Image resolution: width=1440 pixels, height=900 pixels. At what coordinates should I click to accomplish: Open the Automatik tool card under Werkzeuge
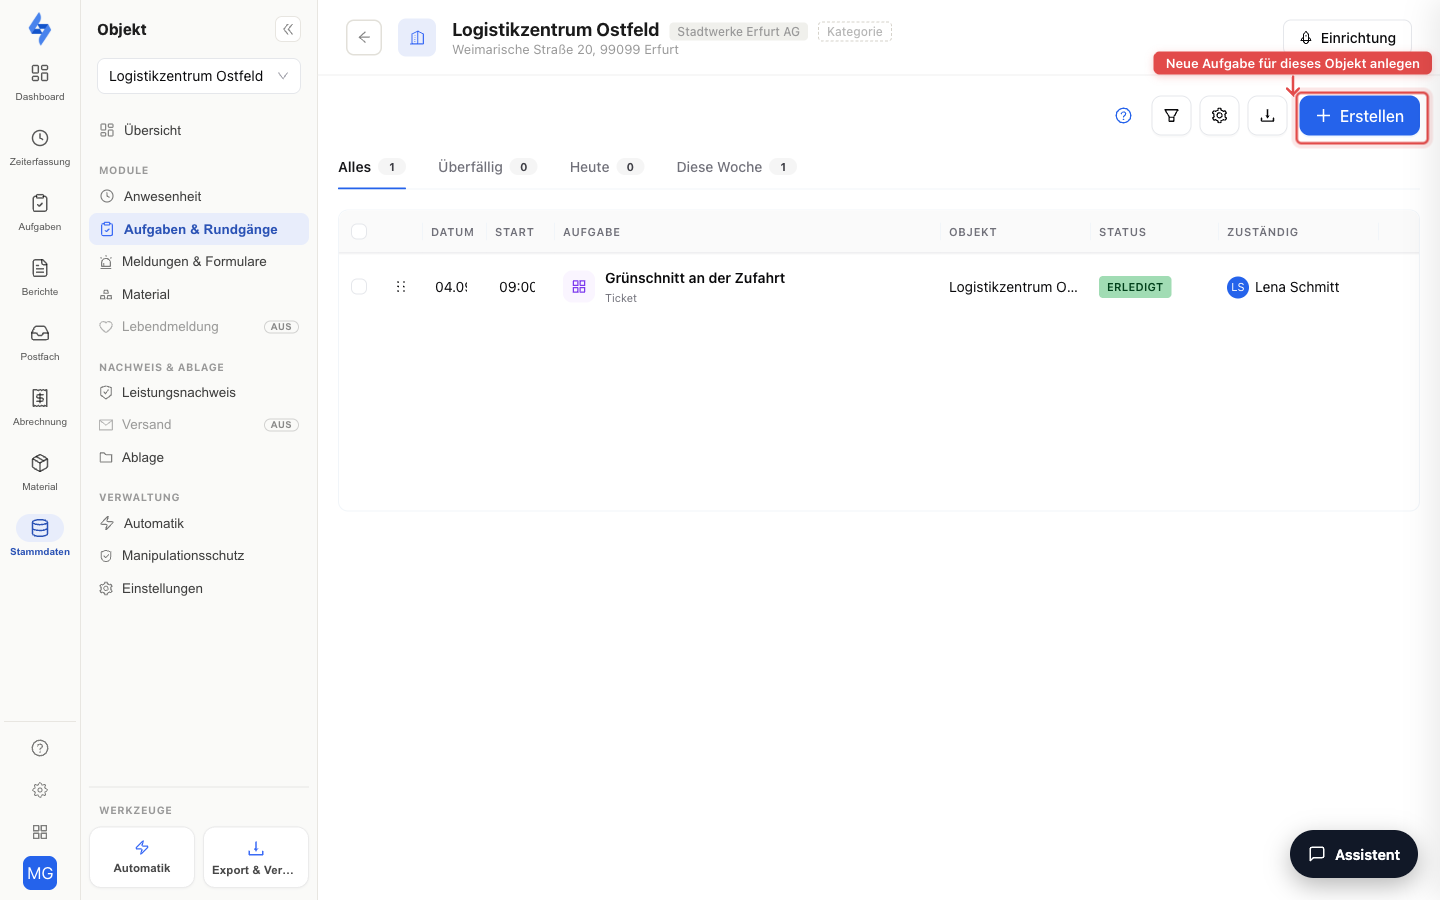tap(142, 857)
